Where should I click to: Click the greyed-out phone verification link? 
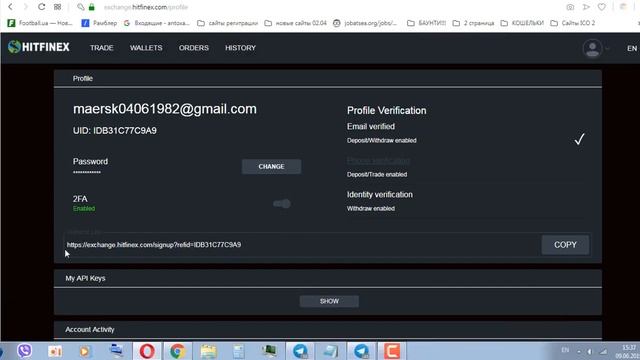[x=378, y=160]
